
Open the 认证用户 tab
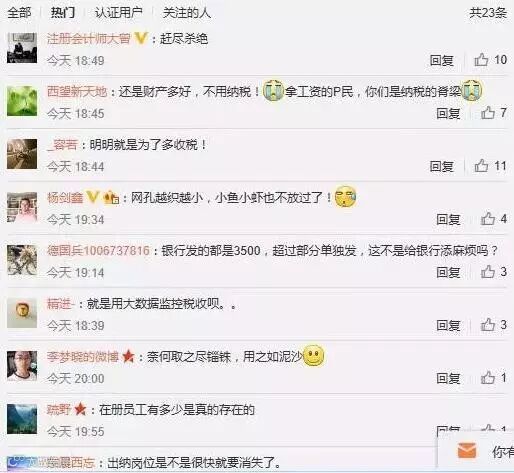119,13
